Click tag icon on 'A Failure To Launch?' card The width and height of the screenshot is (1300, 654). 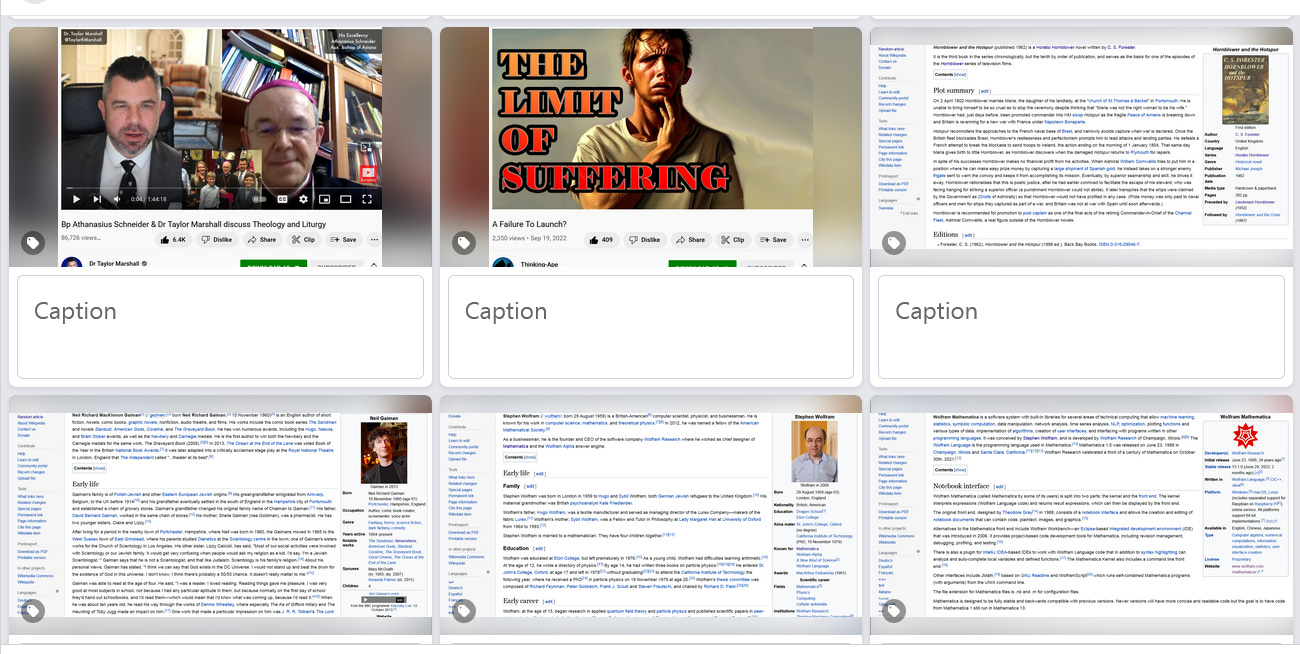(463, 243)
